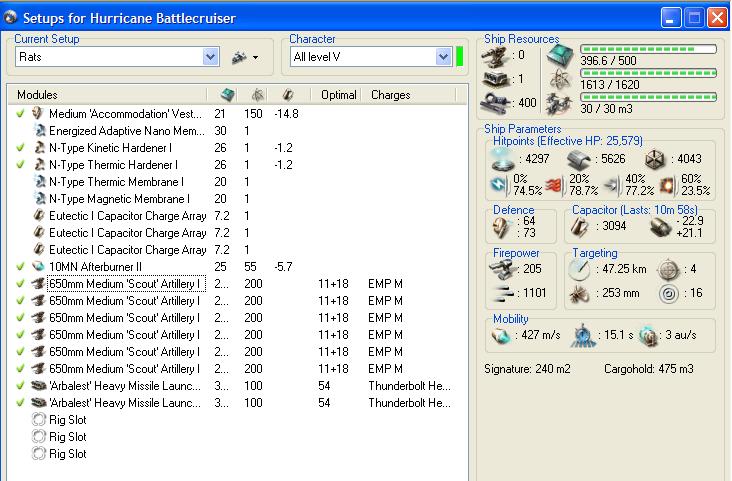
Task: Click the CPU usage bar 396.6 / 500
Action: 648,47
